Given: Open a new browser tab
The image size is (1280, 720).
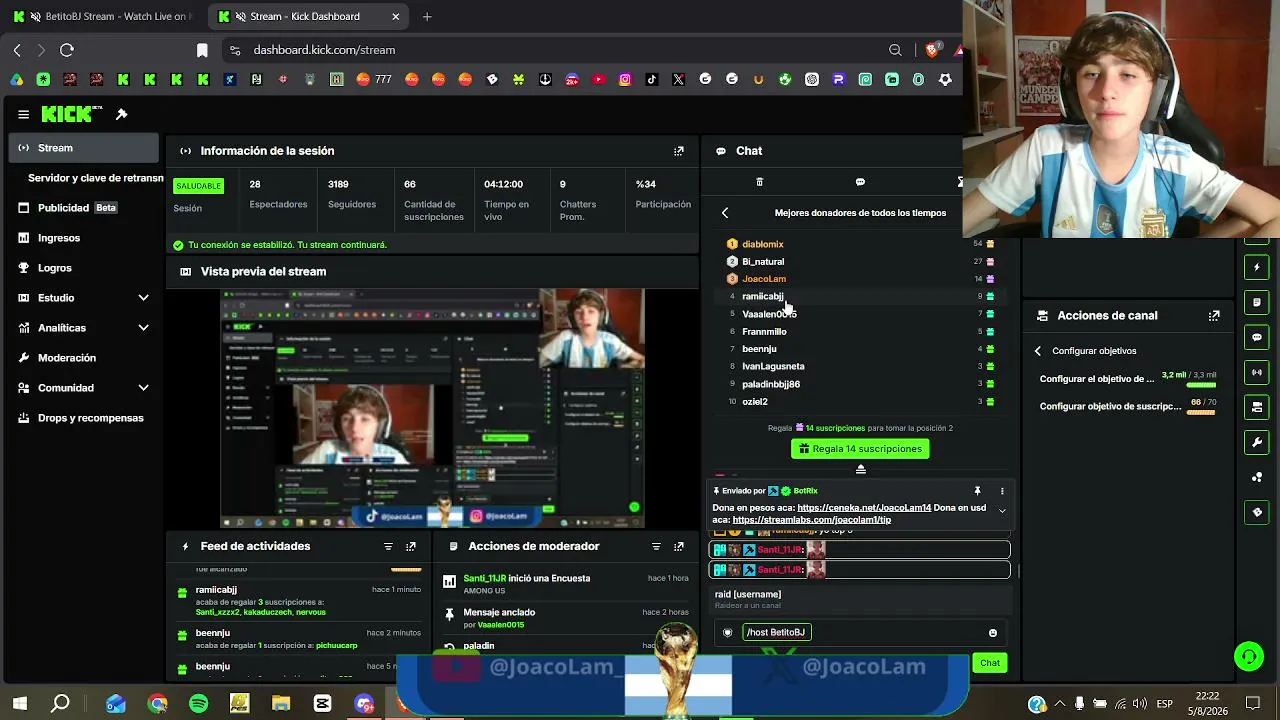Looking at the screenshot, I should click(427, 17).
